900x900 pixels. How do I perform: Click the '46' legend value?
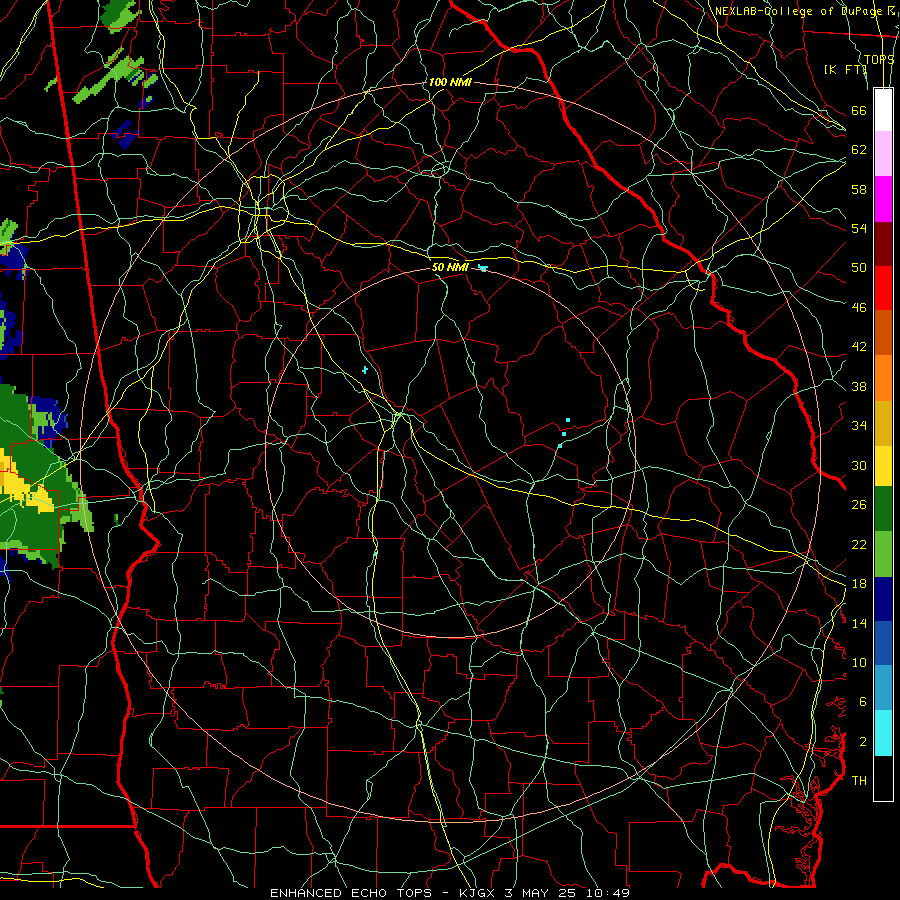[x=859, y=308]
